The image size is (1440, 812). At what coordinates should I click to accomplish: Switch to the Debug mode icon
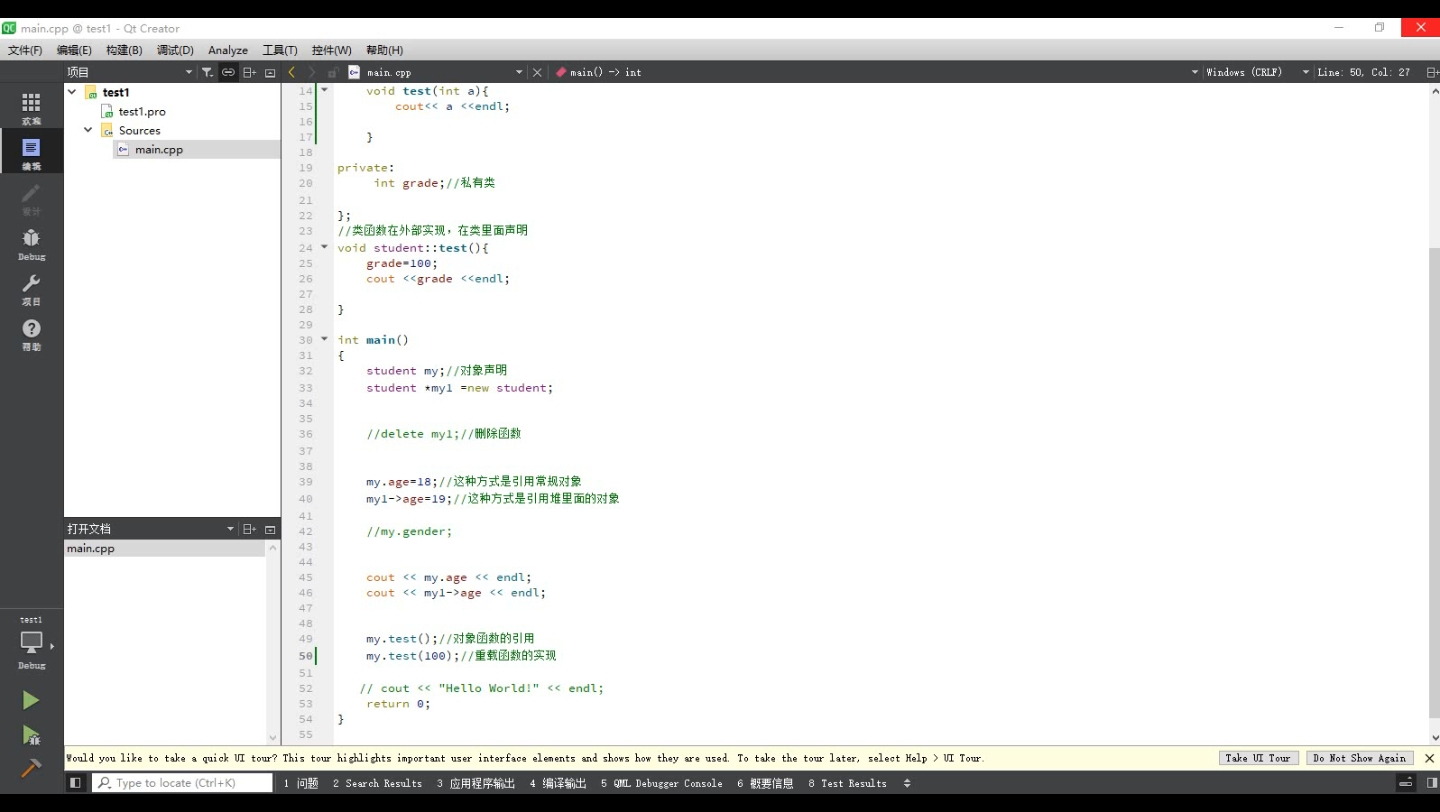pos(31,243)
